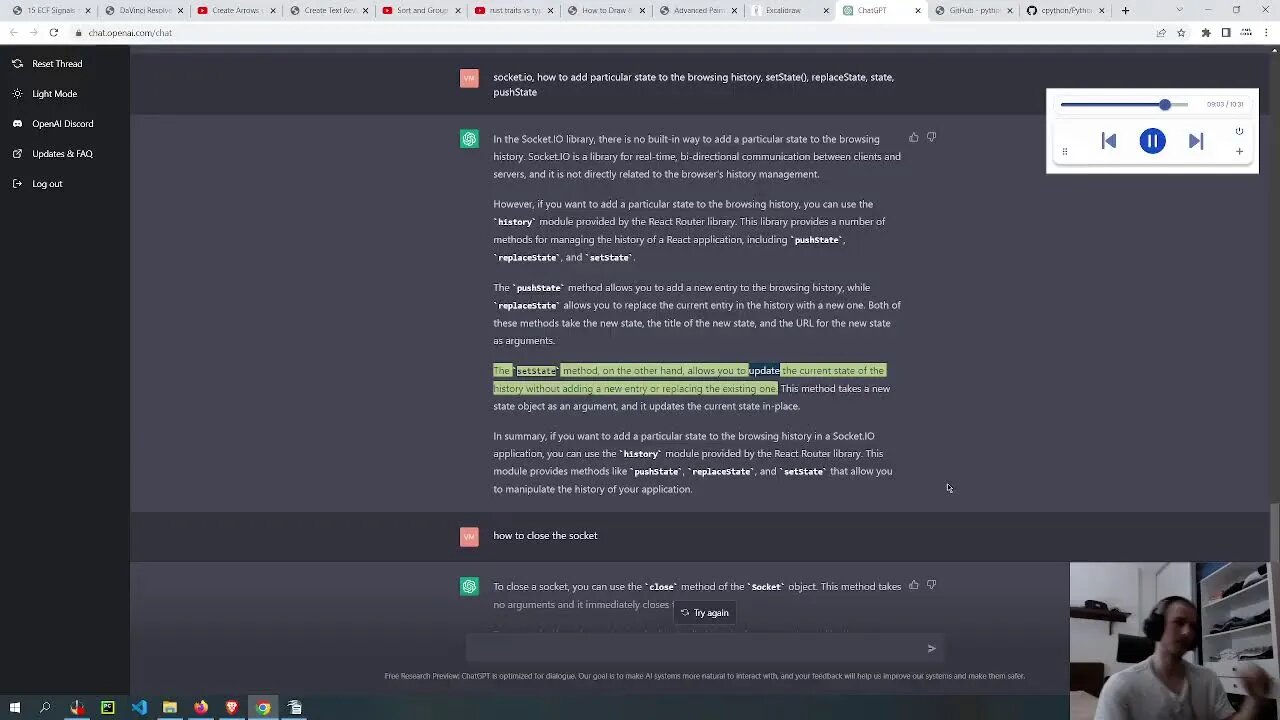
Task: Open the browser extensions puzzle icon
Action: pos(1206,32)
